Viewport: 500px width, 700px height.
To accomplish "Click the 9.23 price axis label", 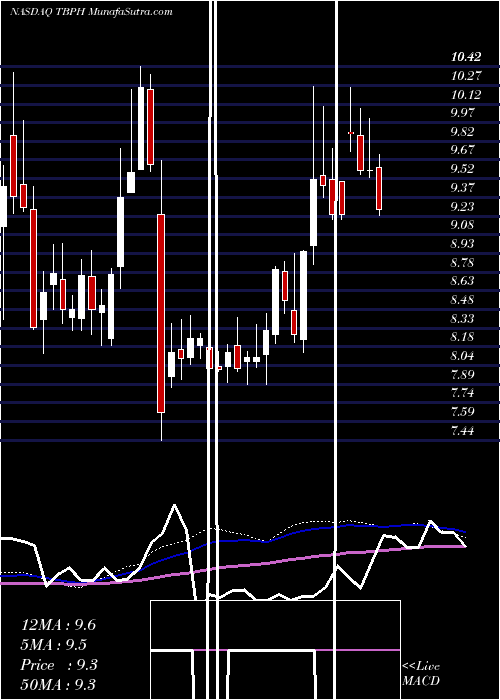I will (462, 206).
